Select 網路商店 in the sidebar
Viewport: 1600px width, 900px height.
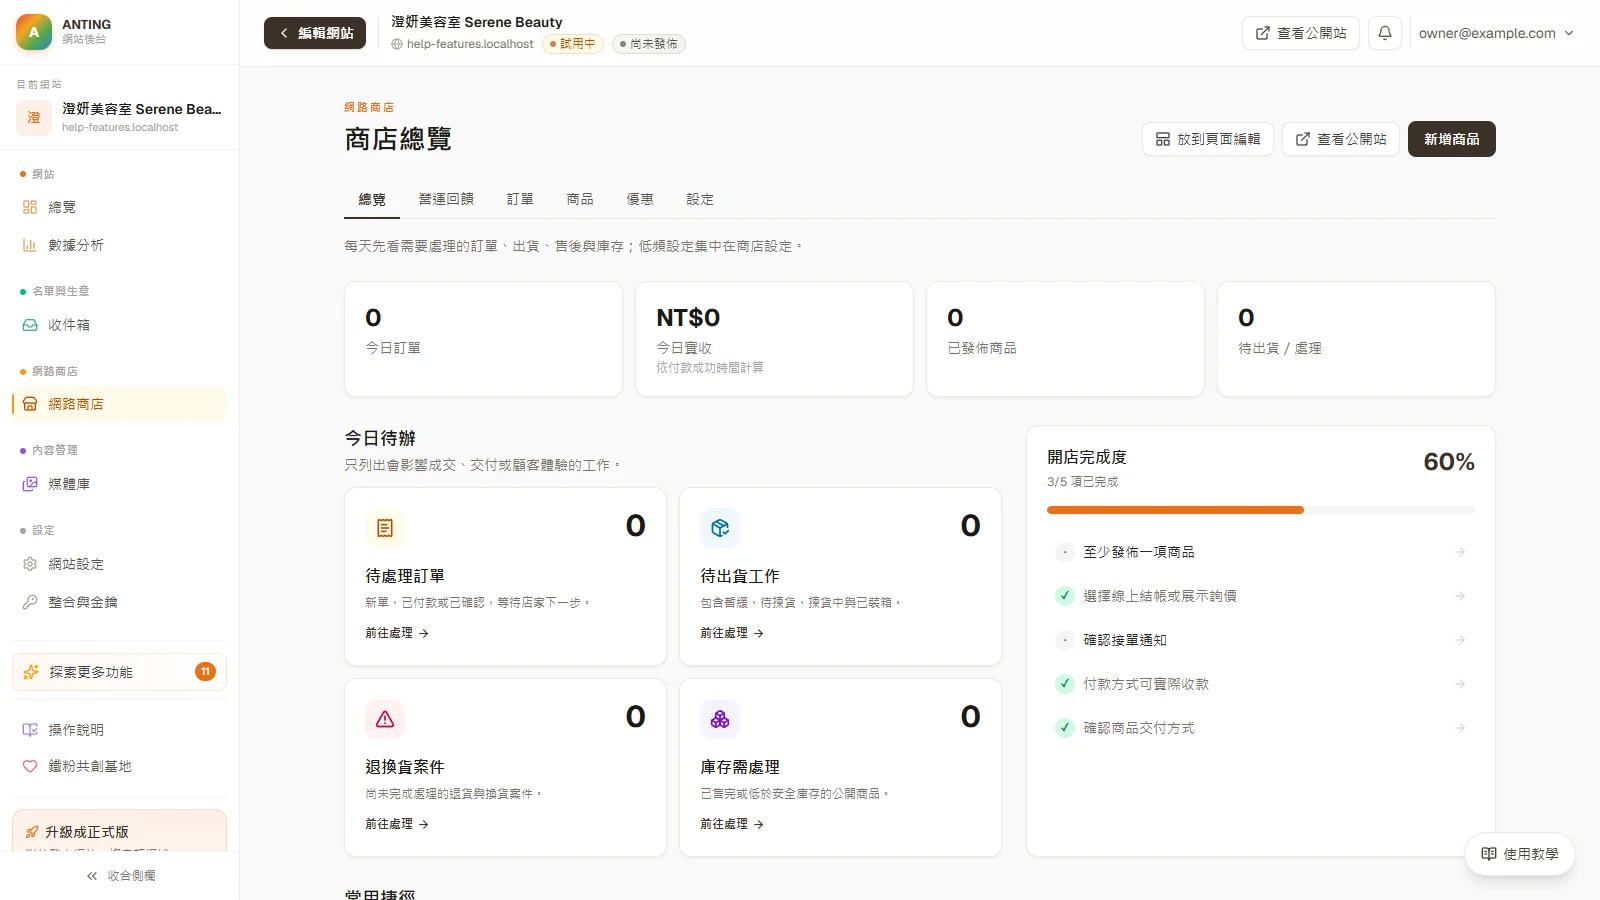click(119, 404)
